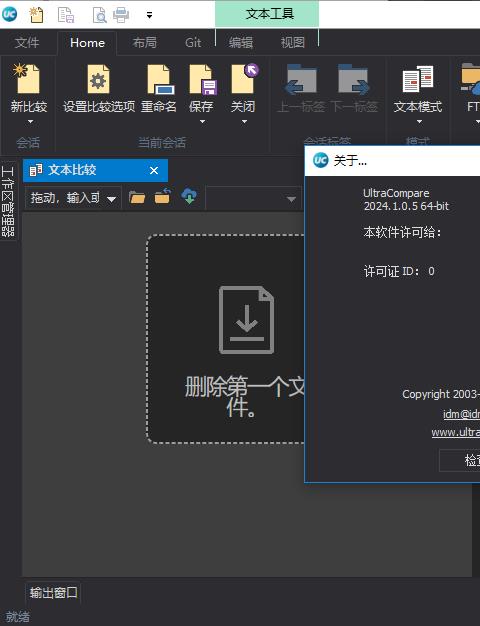Click the 文本模式 text mode icon
480x626 pixels.
click(x=418, y=79)
